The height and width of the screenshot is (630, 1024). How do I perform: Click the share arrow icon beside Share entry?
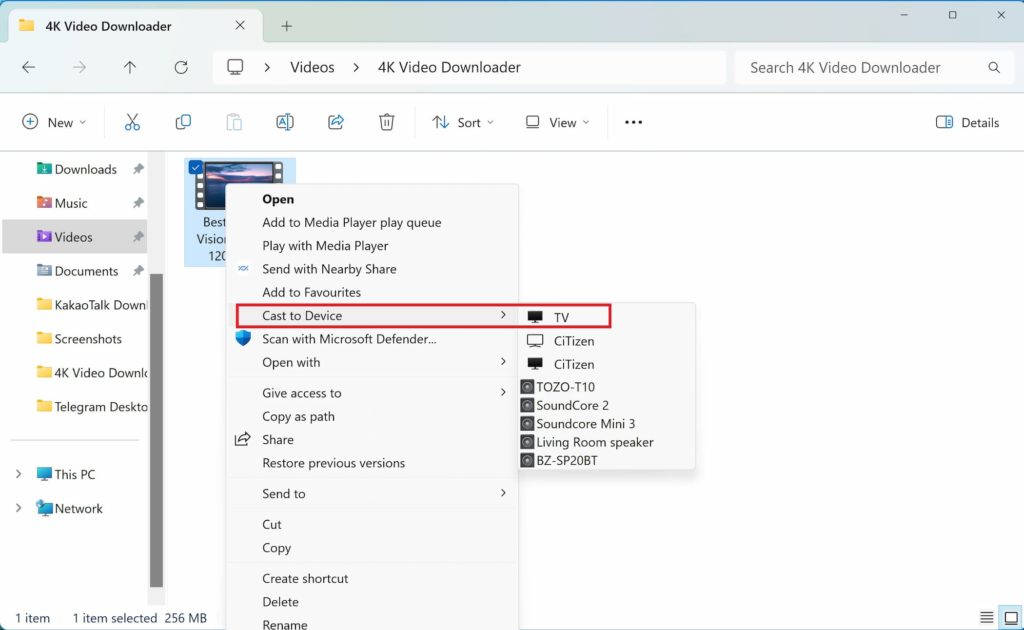click(x=243, y=439)
